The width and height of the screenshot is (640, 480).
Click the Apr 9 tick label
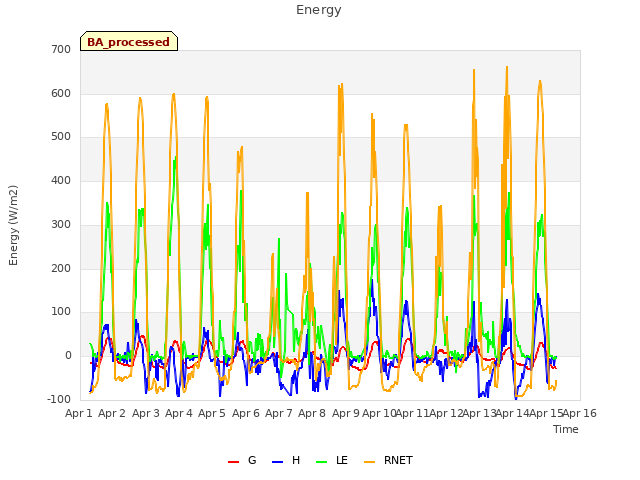346,413
